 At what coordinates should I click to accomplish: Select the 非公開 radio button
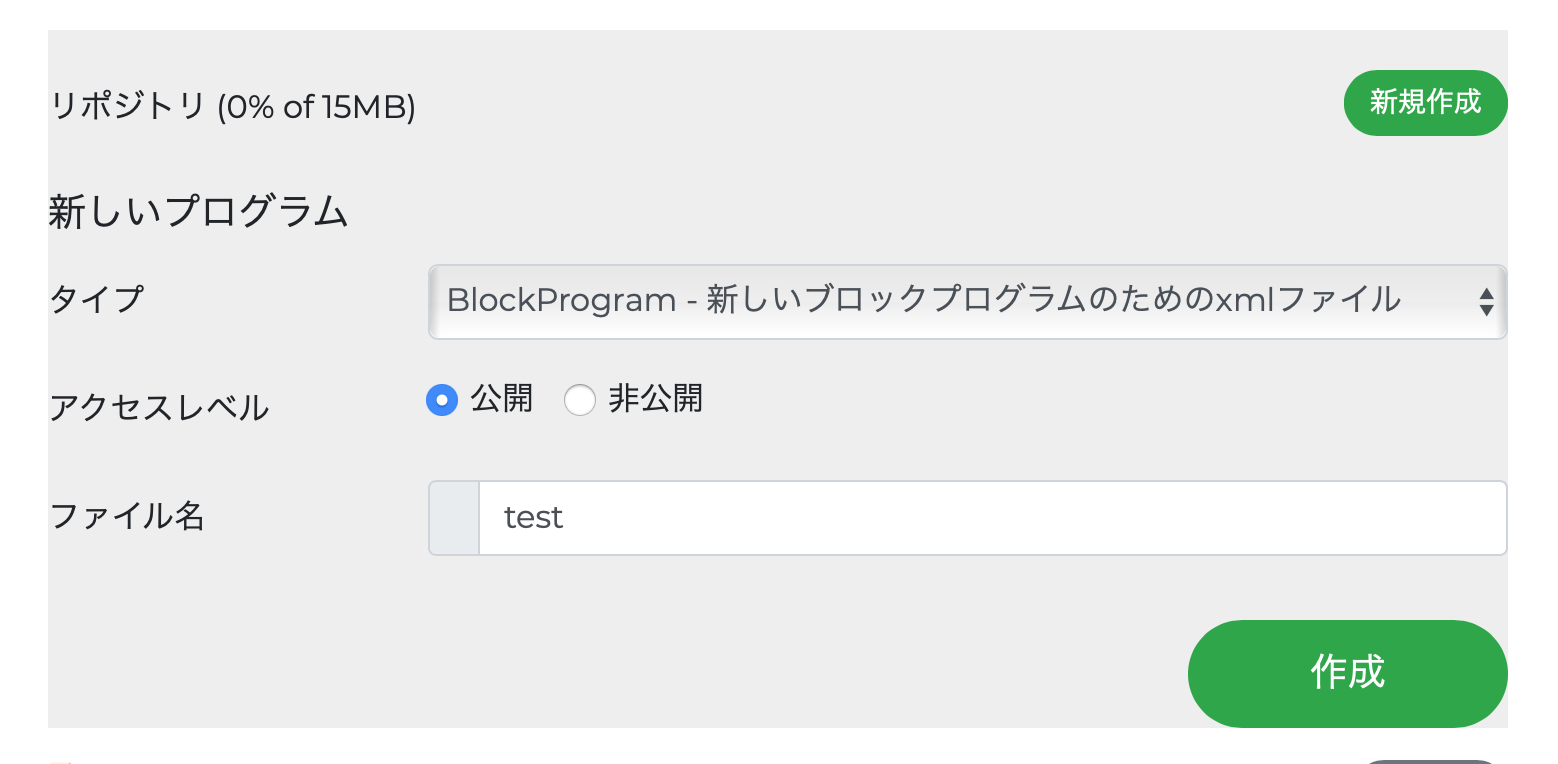[x=580, y=401]
